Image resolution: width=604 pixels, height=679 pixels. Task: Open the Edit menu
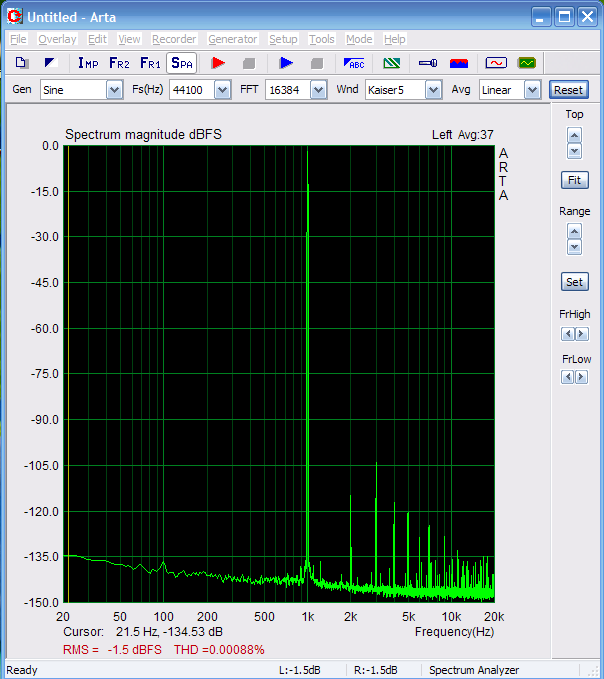click(x=97, y=39)
